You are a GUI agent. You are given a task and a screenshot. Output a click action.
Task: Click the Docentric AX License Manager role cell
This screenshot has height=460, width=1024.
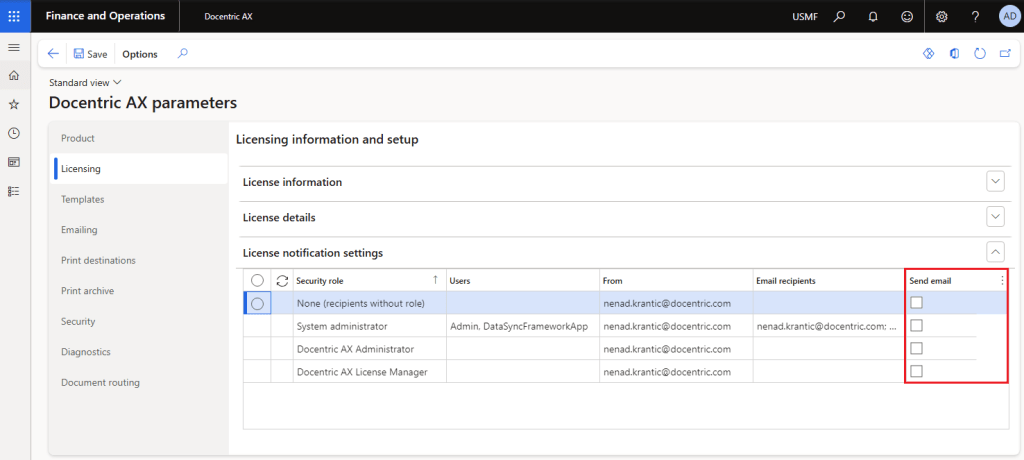pyautogui.click(x=370, y=372)
